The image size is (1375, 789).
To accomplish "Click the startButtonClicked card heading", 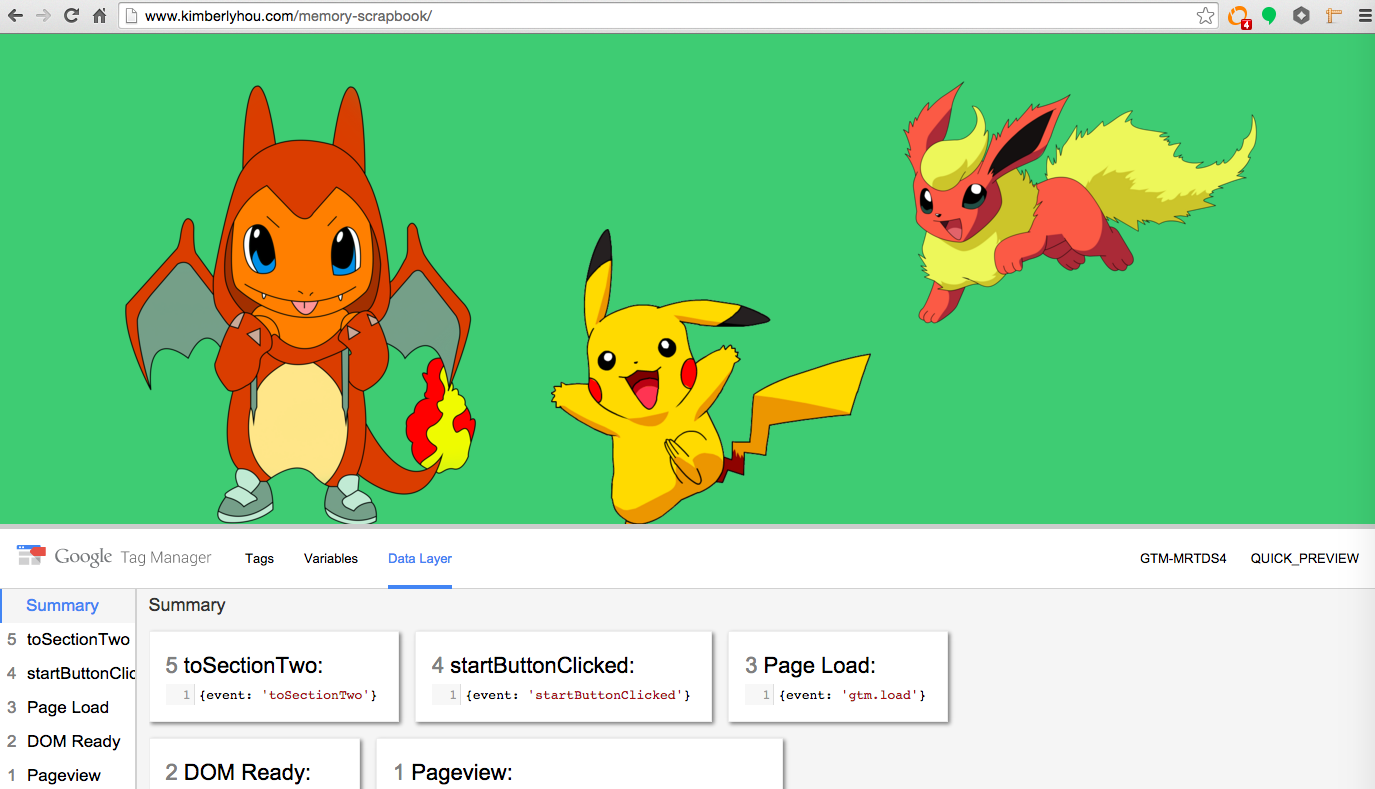I will (533, 665).
